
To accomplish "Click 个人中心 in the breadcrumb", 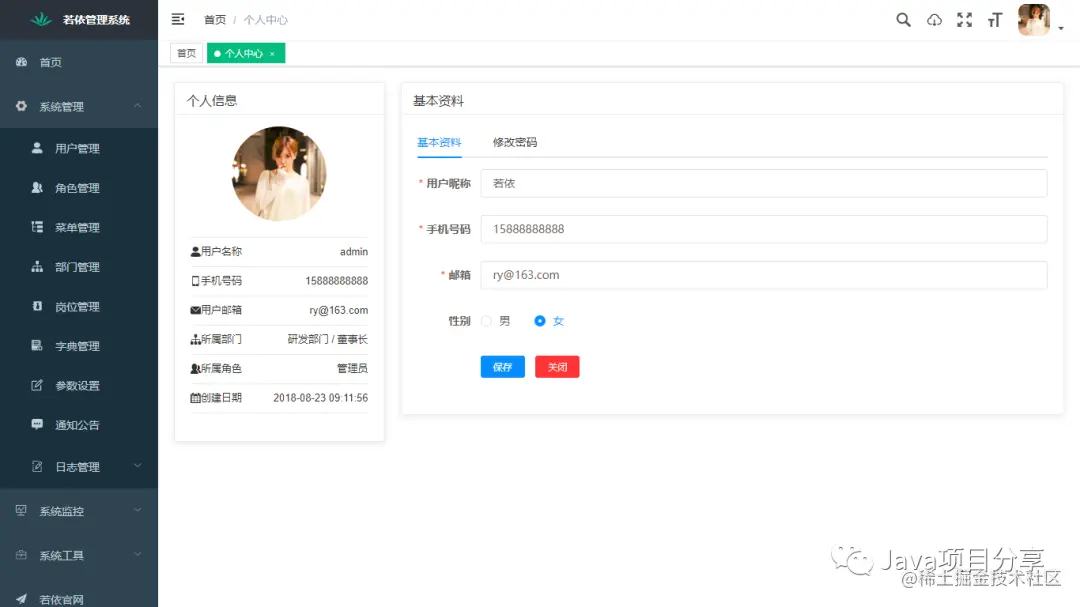I will coord(265,20).
